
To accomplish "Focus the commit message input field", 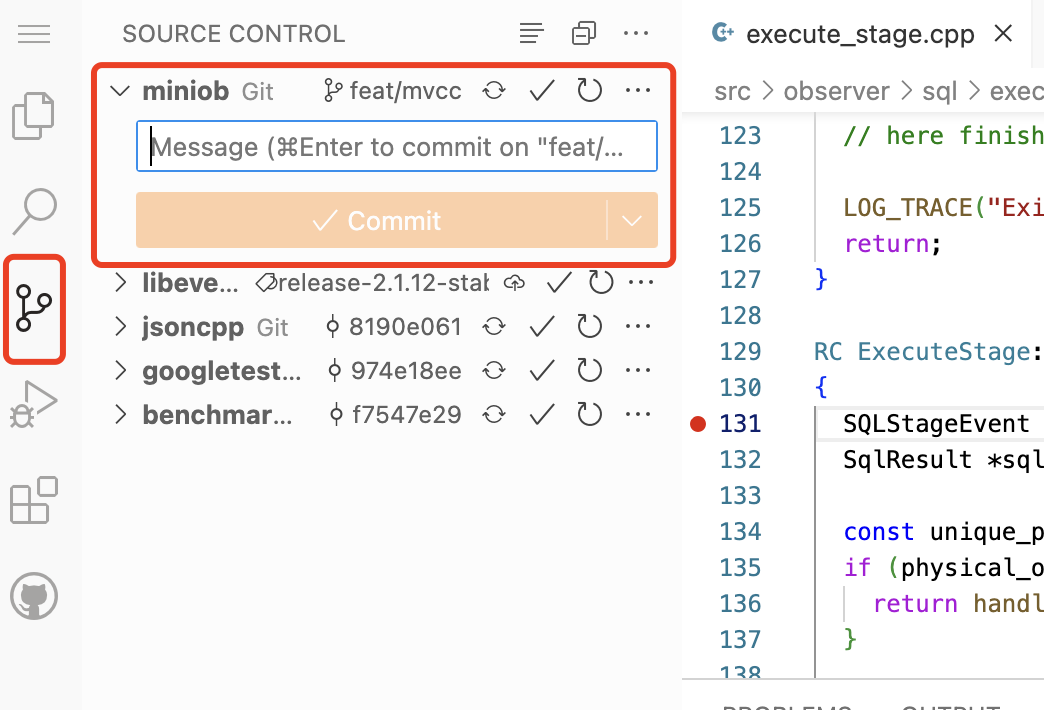I will point(397,146).
